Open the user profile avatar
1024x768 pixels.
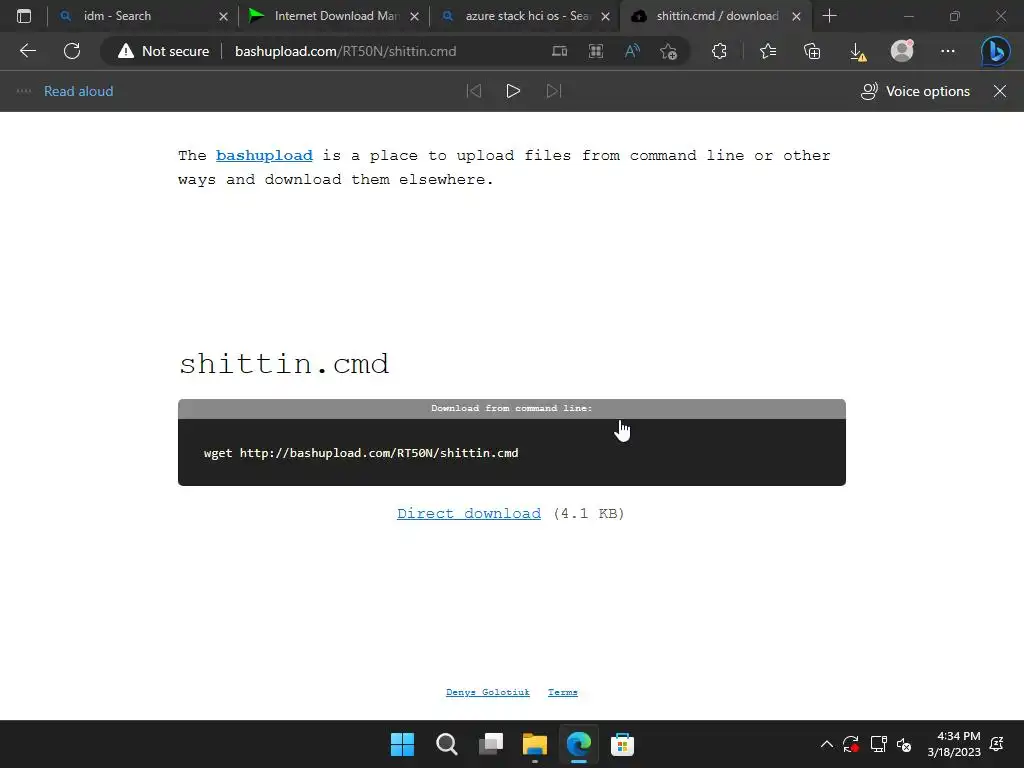coord(902,51)
